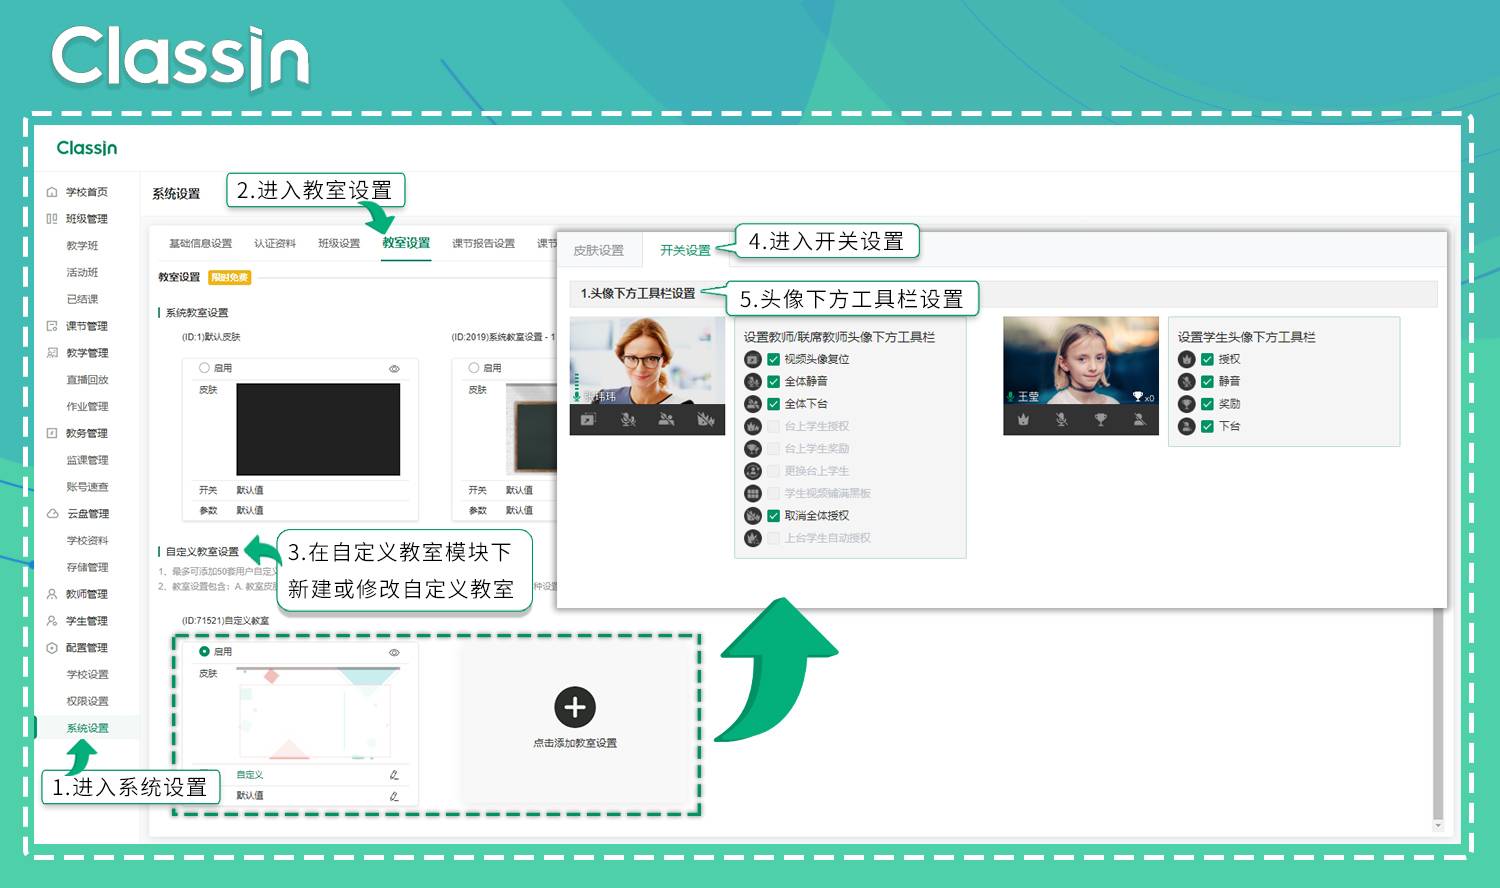
Task: Open 直播回放 in sidebar
Action: pyautogui.click(x=87, y=380)
